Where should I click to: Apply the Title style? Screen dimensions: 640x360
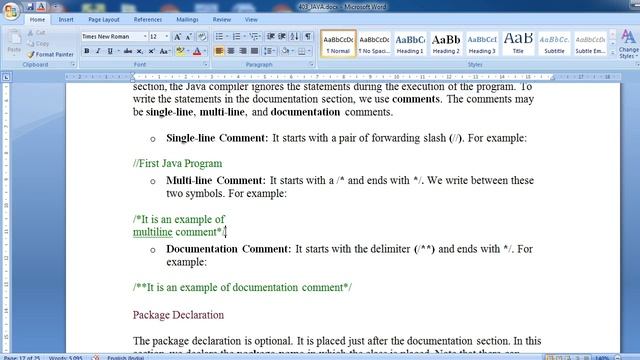pos(518,43)
